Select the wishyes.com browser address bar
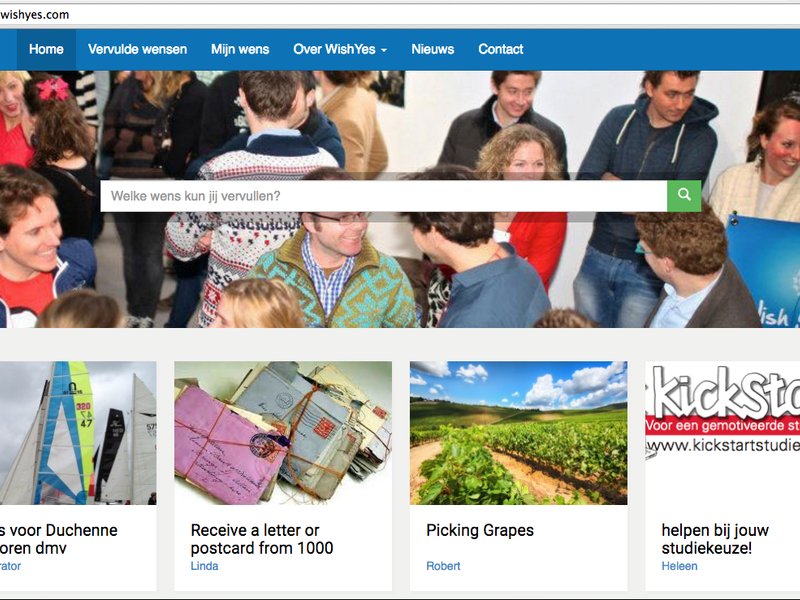 (x=400, y=15)
